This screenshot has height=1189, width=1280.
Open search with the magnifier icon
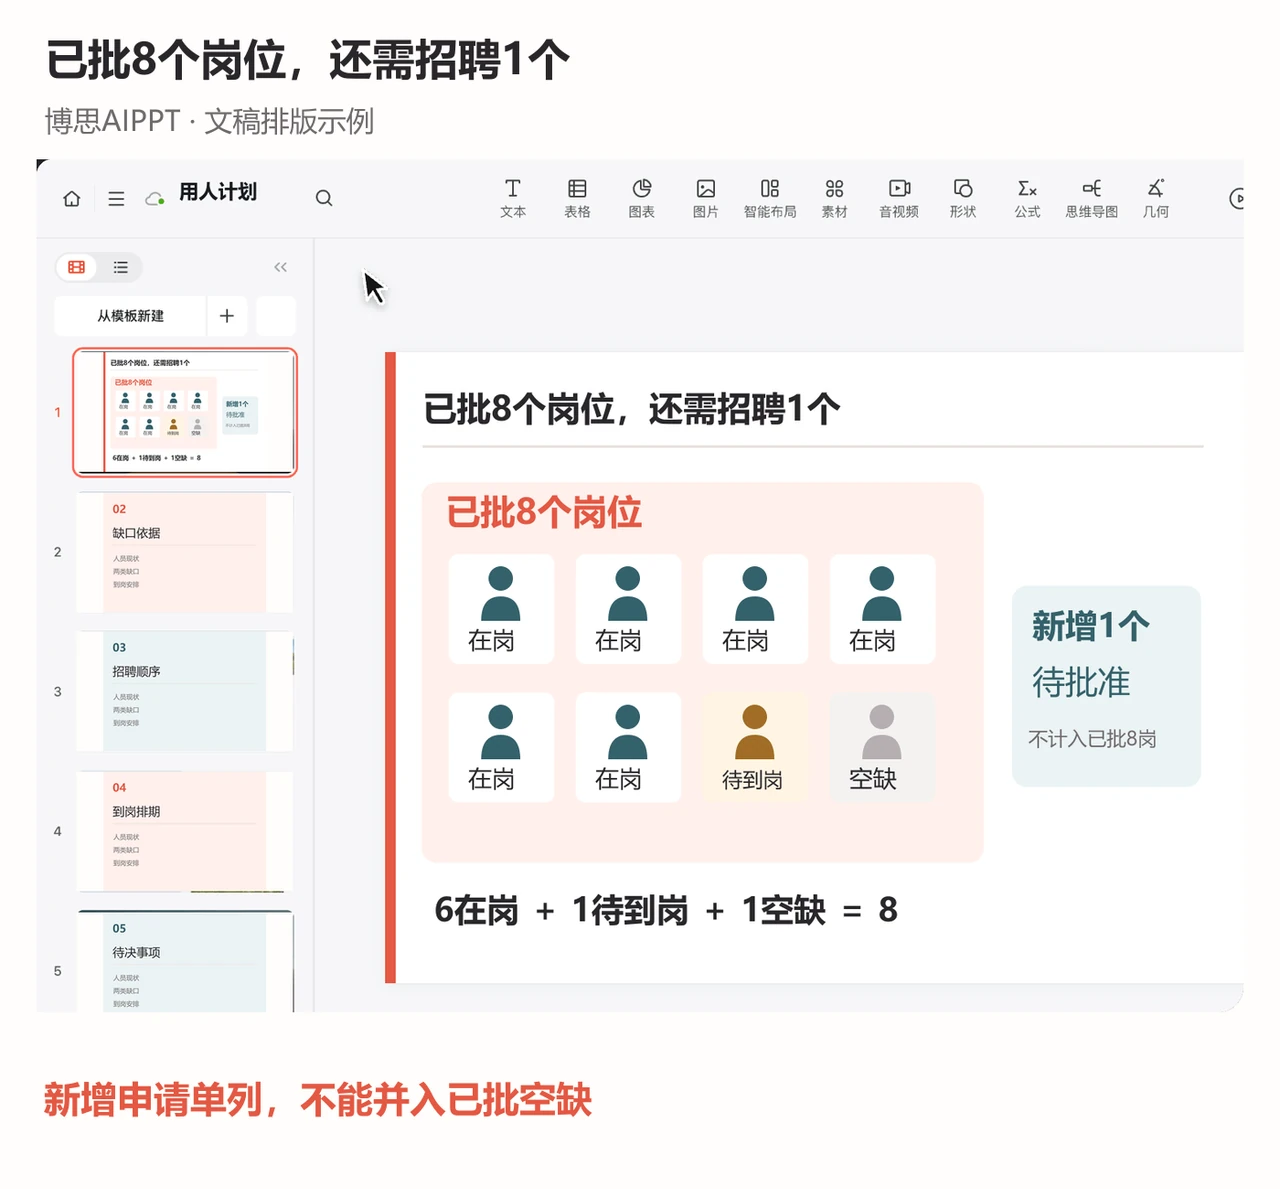[x=324, y=198]
